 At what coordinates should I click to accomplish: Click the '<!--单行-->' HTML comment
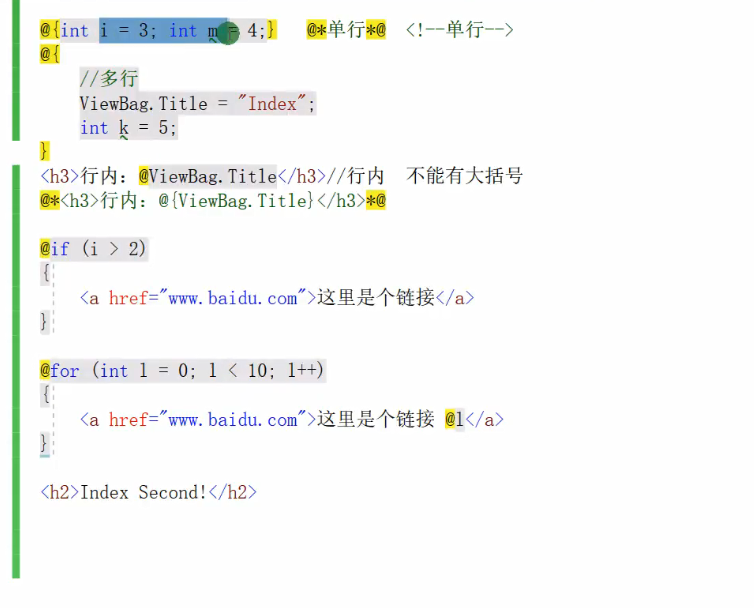click(460, 30)
